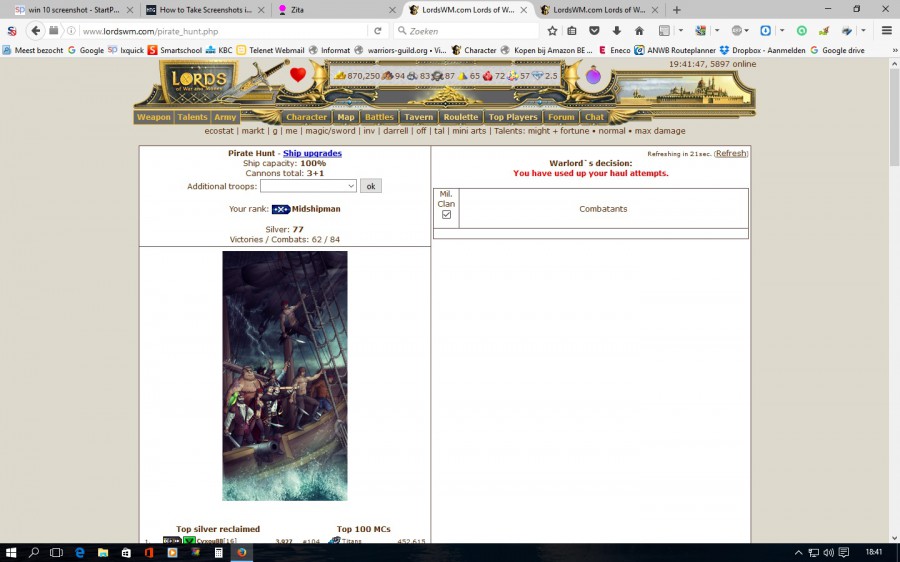Image resolution: width=900 pixels, height=562 pixels.
Task: Show hidden system tray icons
Action: pos(798,552)
